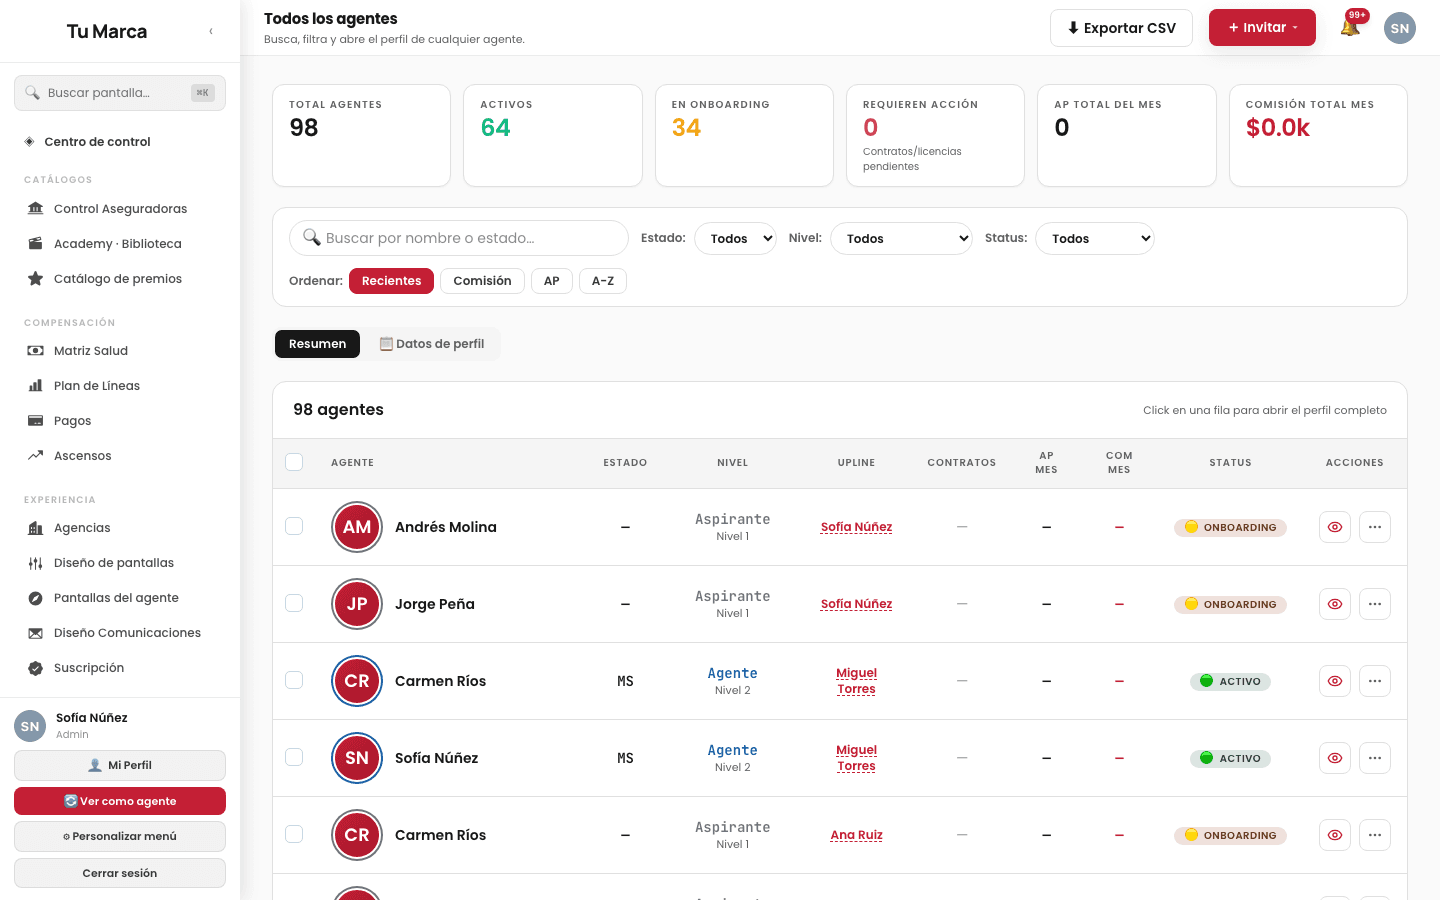The image size is (1440, 900).
Task: Open Diseño de pantallas
Action: [120, 563]
